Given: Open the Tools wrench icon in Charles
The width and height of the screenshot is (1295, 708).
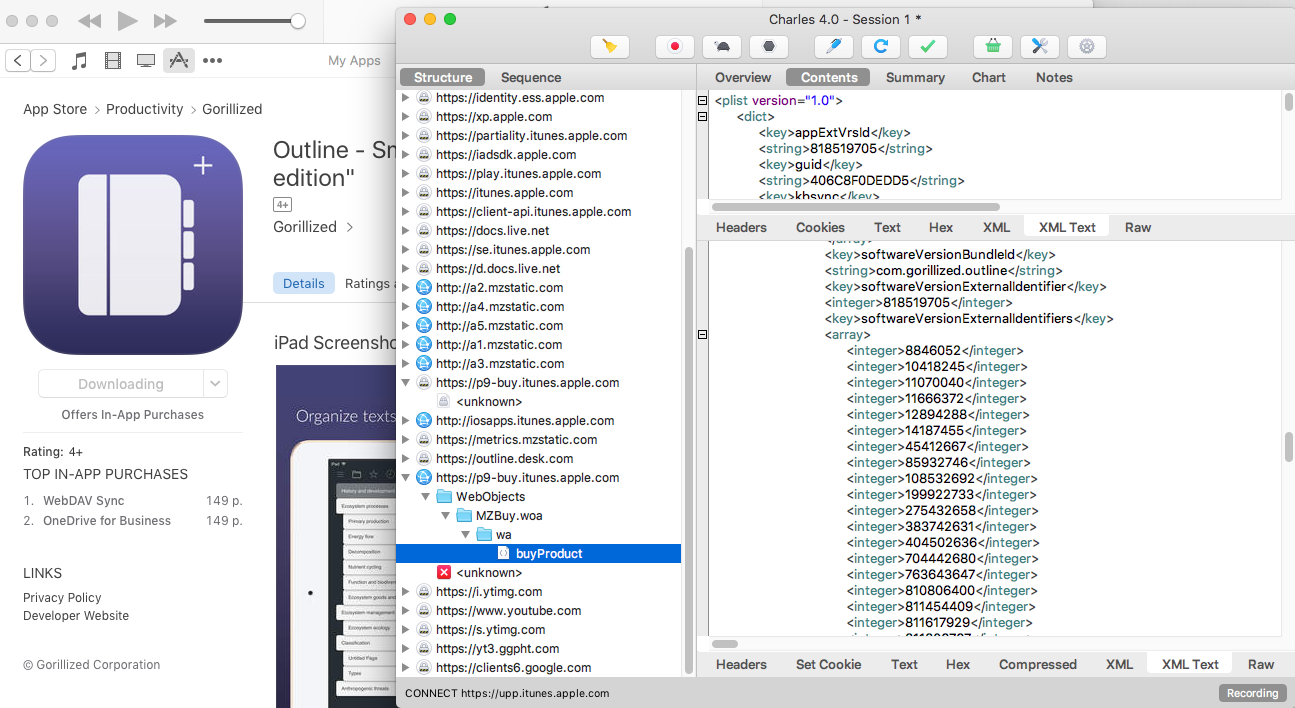Looking at the screenshot, I should tap(1039, 46).
